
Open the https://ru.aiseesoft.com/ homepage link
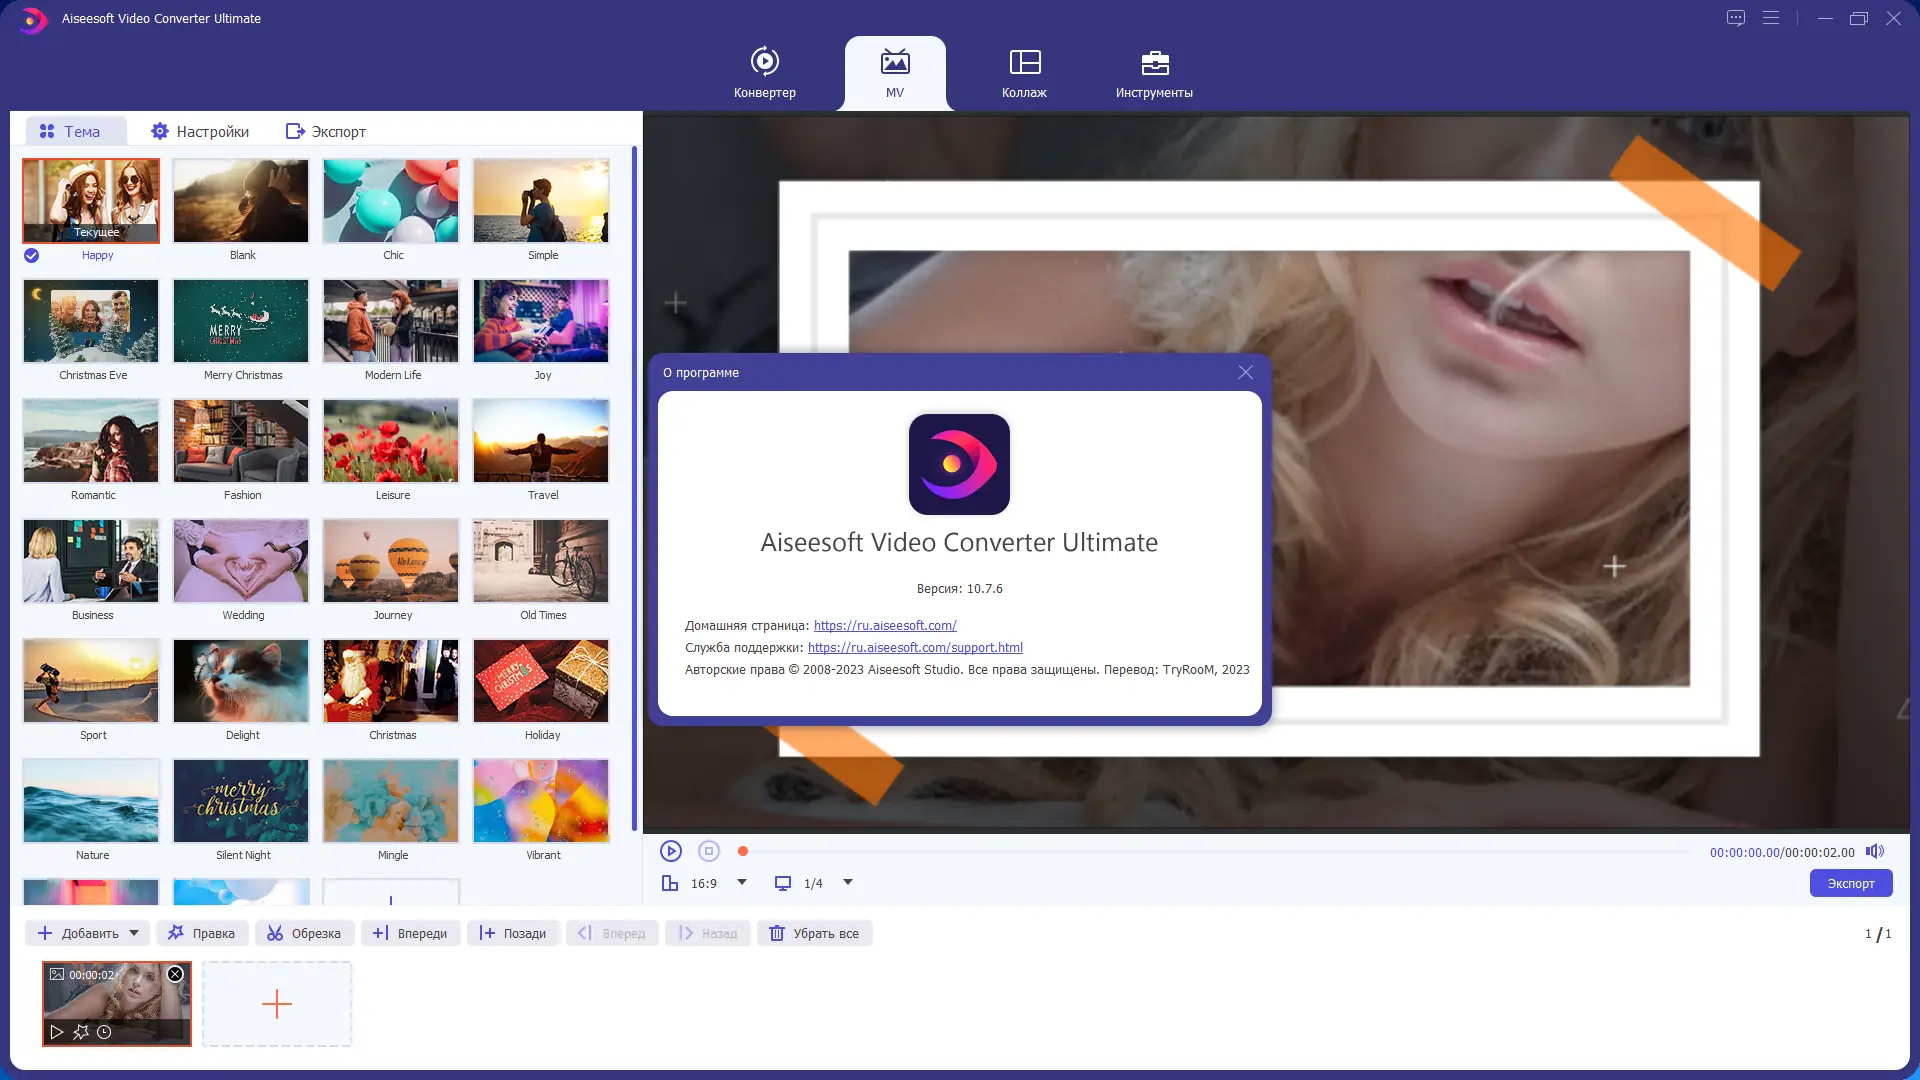click(x=884, y=625)
